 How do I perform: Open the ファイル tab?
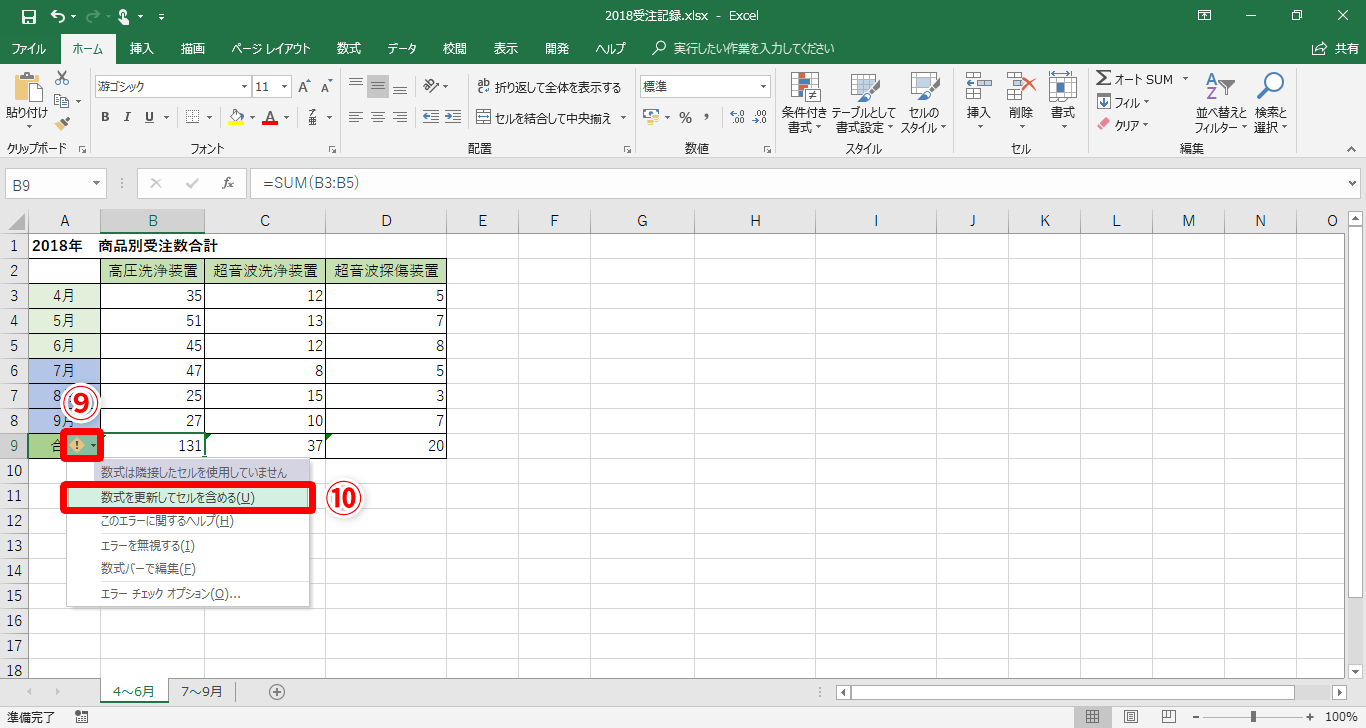[x=28, y=48]
